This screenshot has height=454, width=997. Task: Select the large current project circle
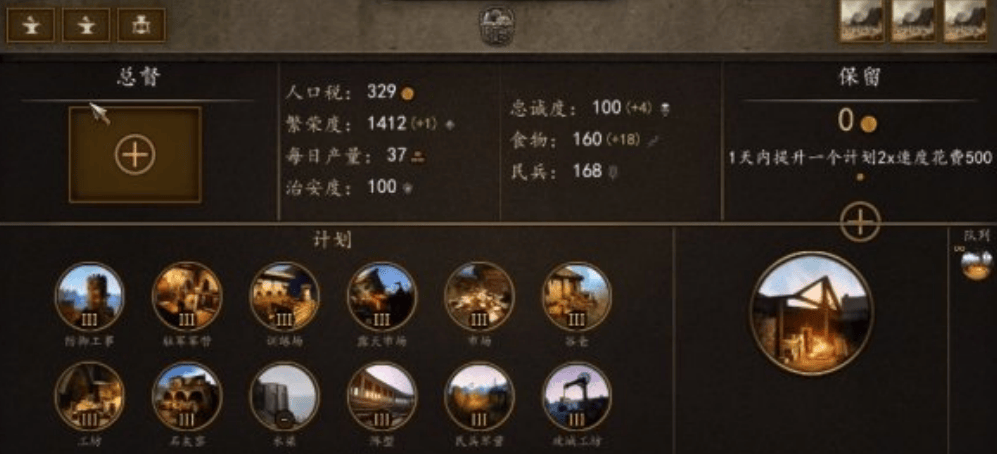pos(811,313)
